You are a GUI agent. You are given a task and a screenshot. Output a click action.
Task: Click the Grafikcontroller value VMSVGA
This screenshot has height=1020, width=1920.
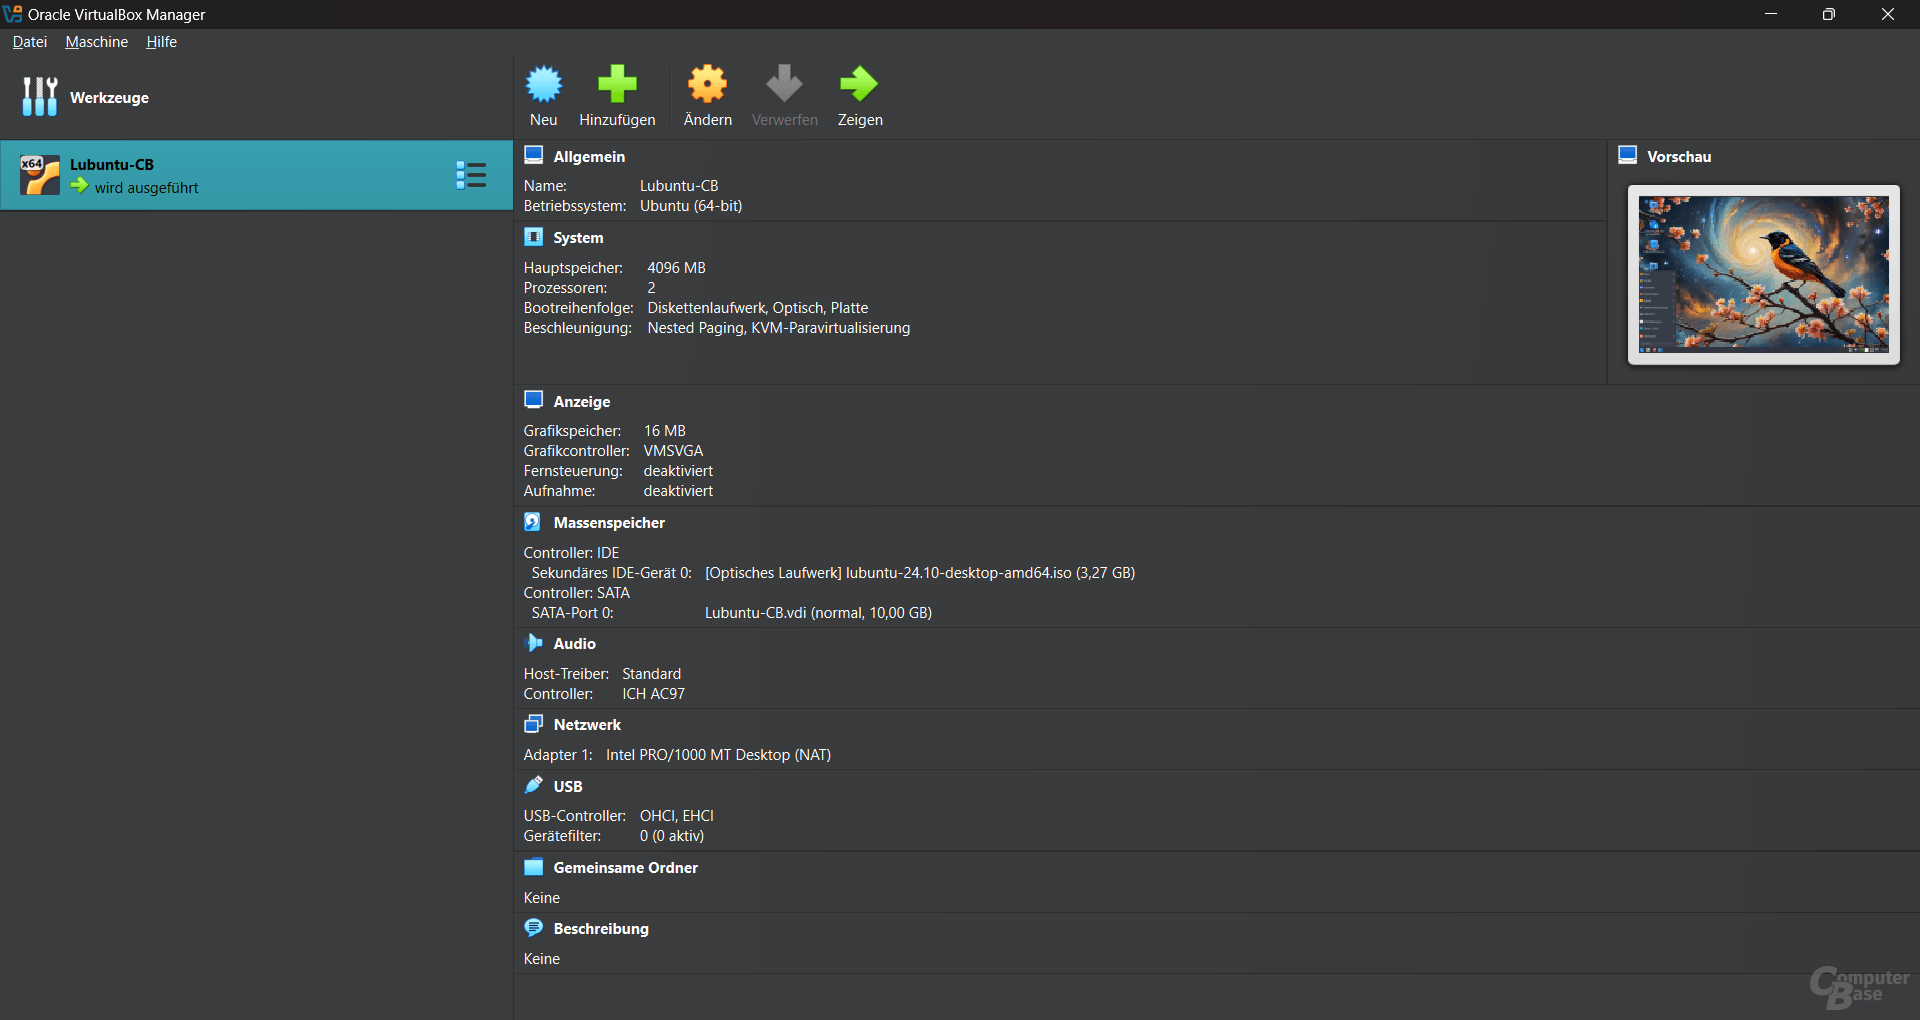pyautogui.click(x=673, y=451)
